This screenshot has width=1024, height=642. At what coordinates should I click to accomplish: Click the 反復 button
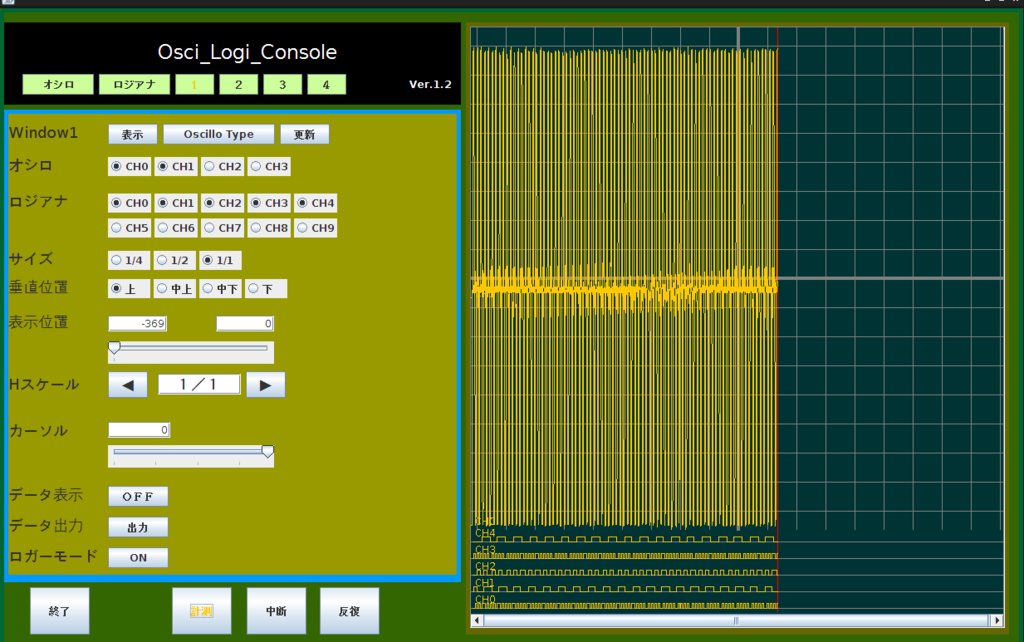349,611
